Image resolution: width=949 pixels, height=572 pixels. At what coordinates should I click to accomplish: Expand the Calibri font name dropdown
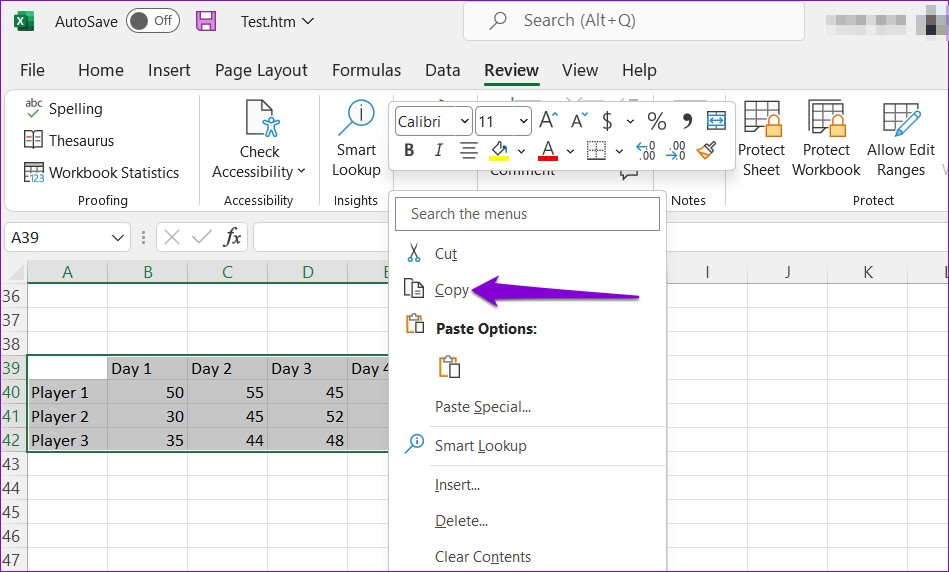point(464,122)
